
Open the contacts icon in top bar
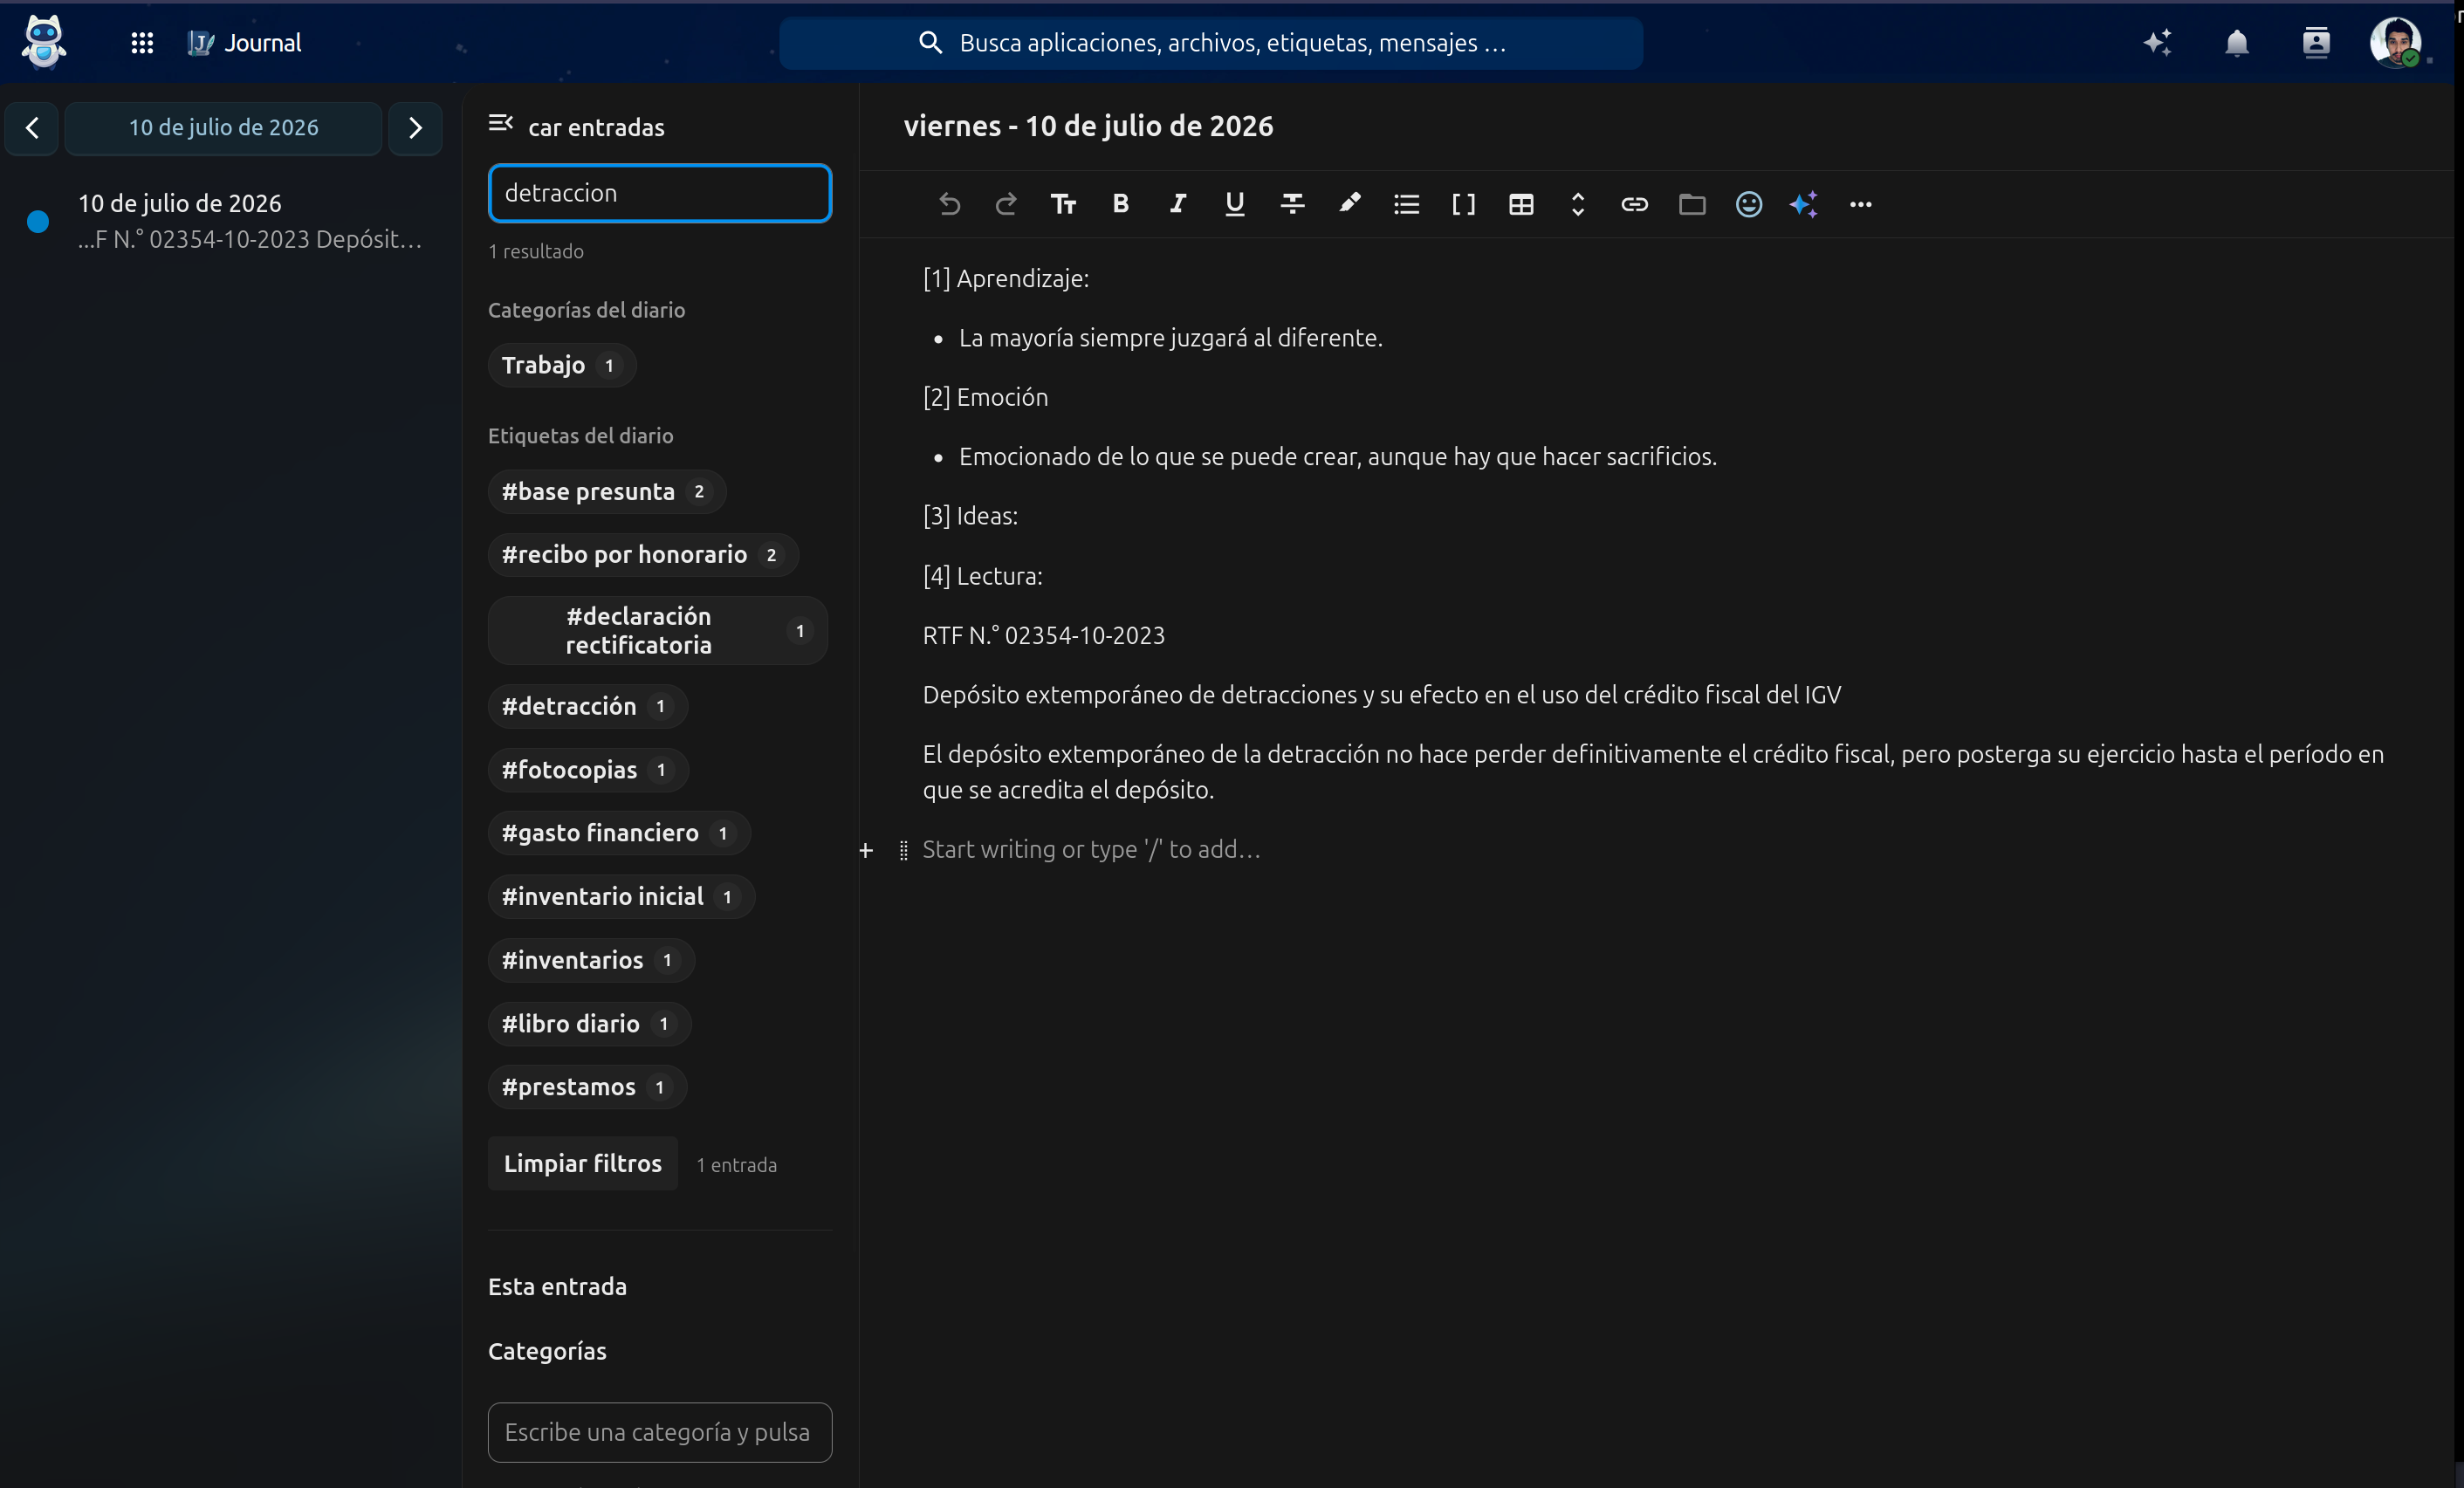point(2316,43)
